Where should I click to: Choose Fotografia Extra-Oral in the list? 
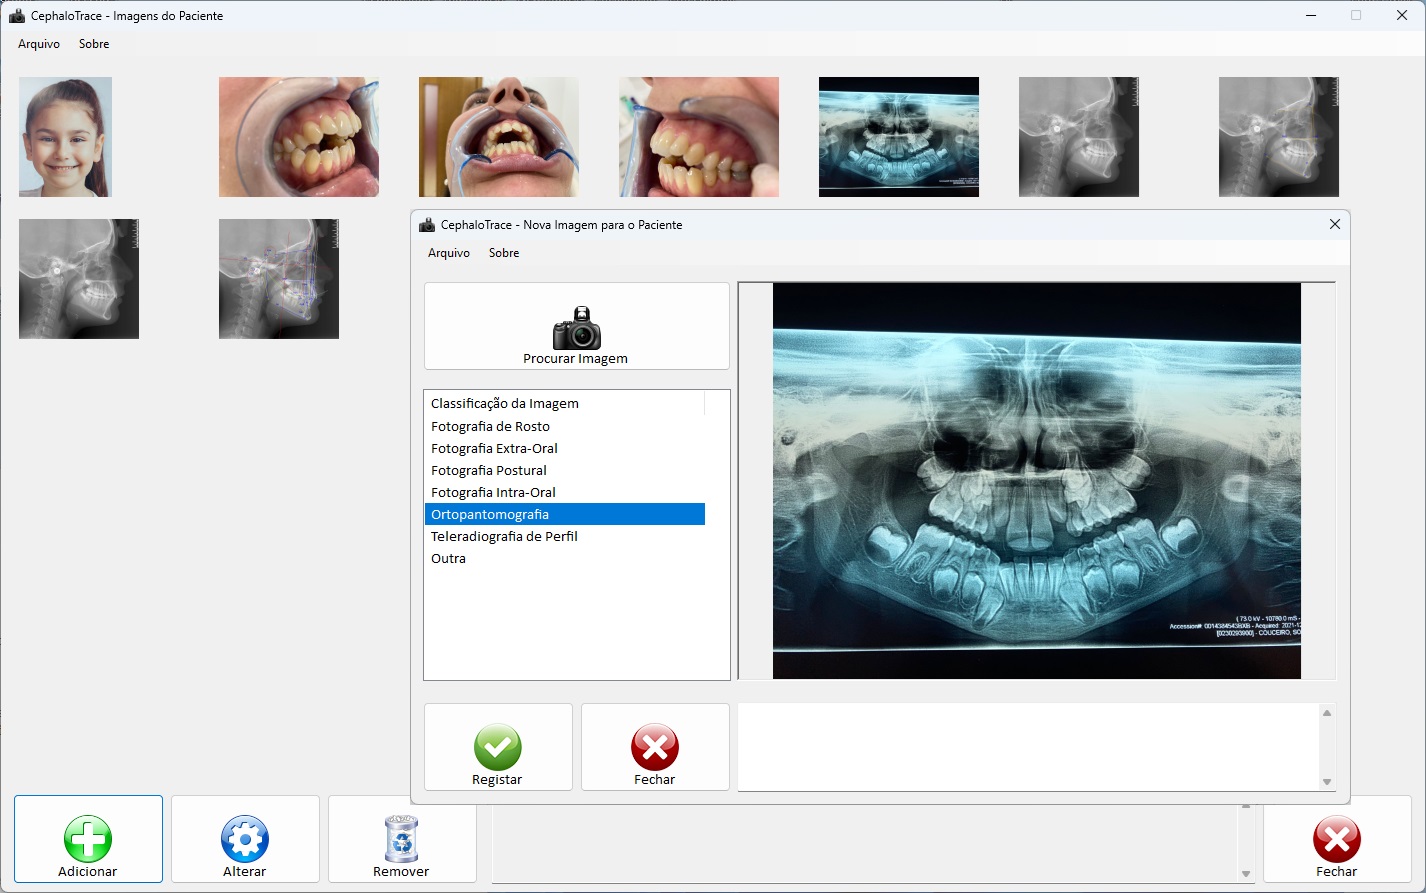point(494,448)
